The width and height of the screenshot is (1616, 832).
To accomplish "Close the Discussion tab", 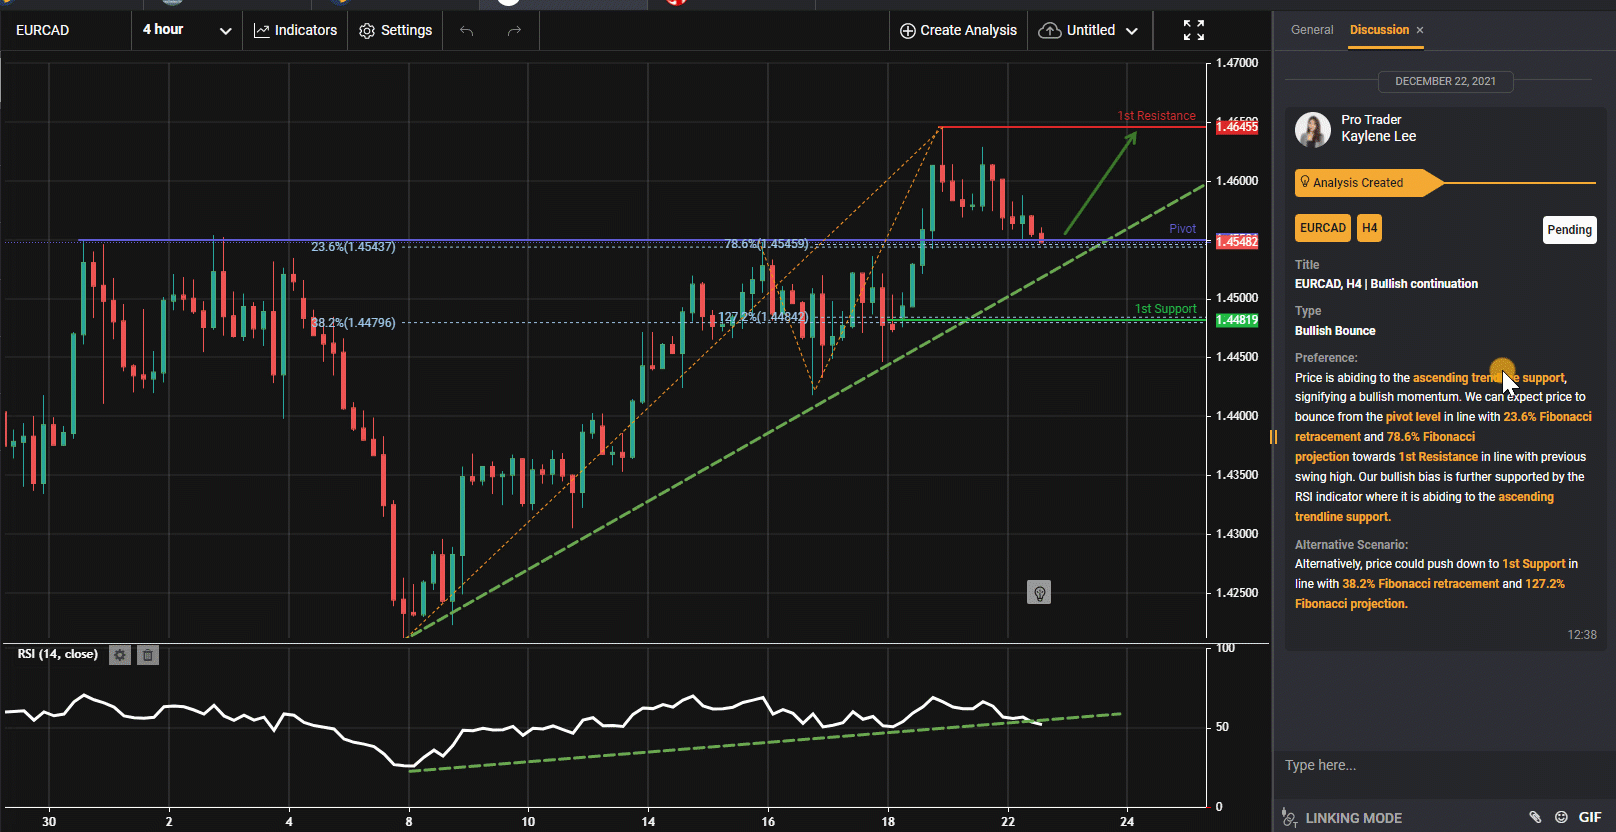I will click(x=1420, y=30).
